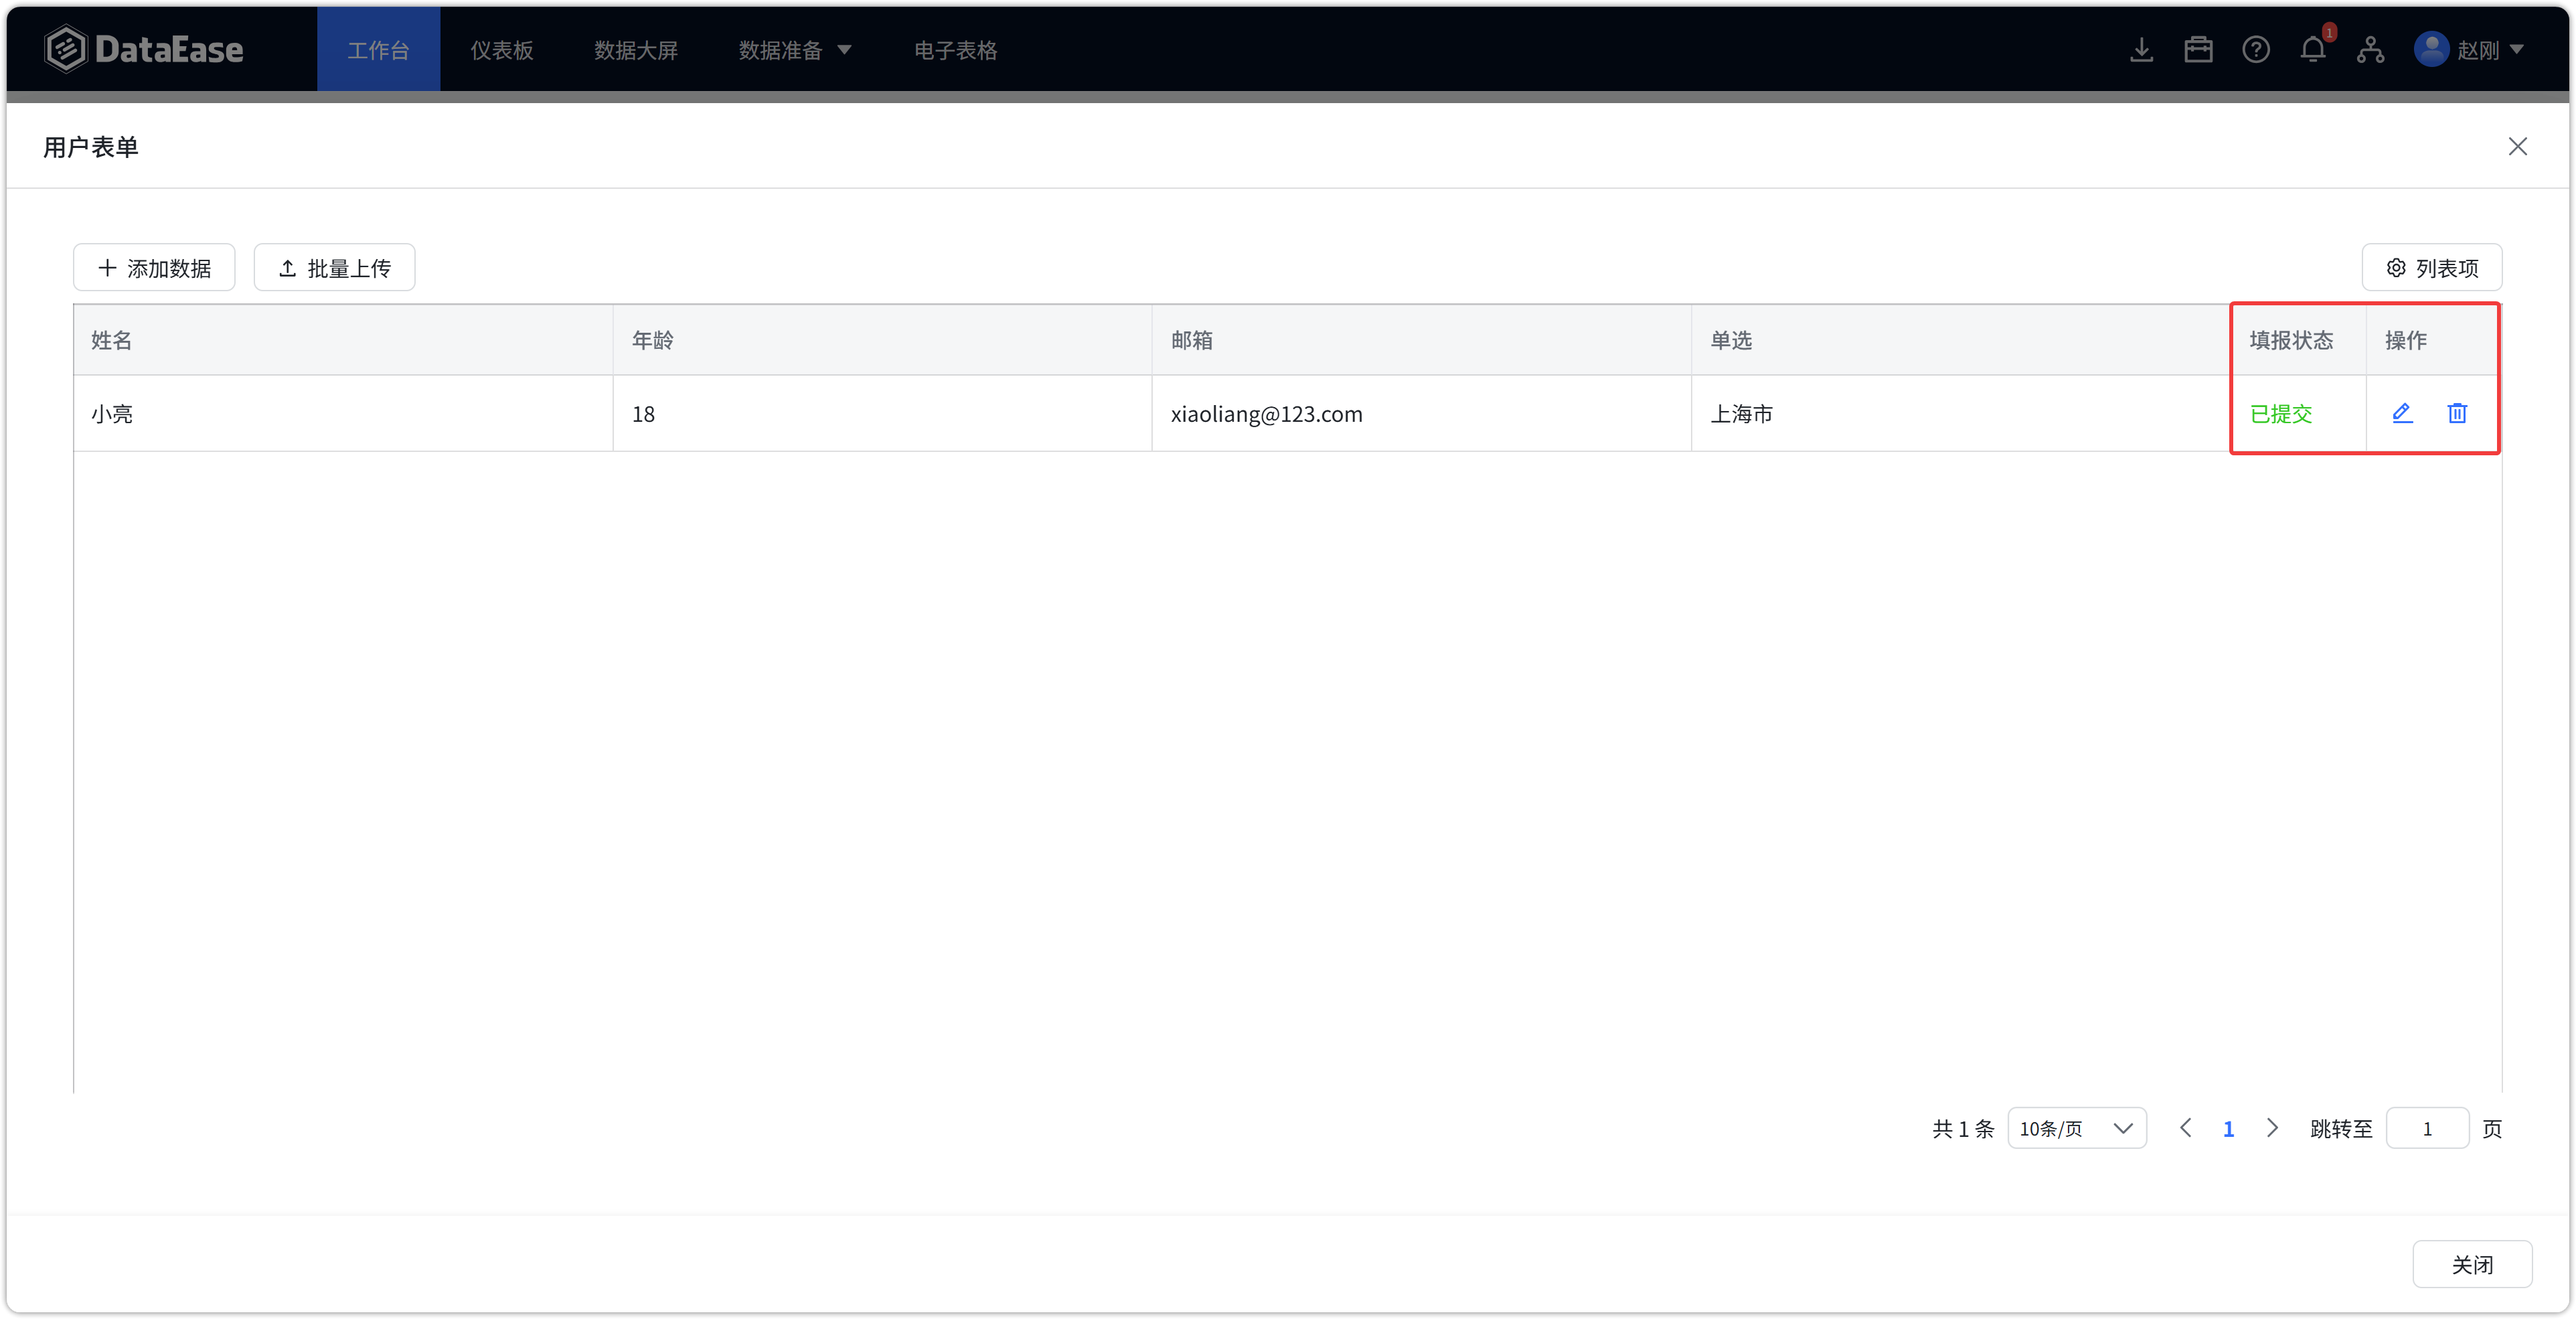The width and height of the screenshot is (2576, 1319).
Task: Delete the 小亮 row with trash icon
Action: (x=2457, y=413)
